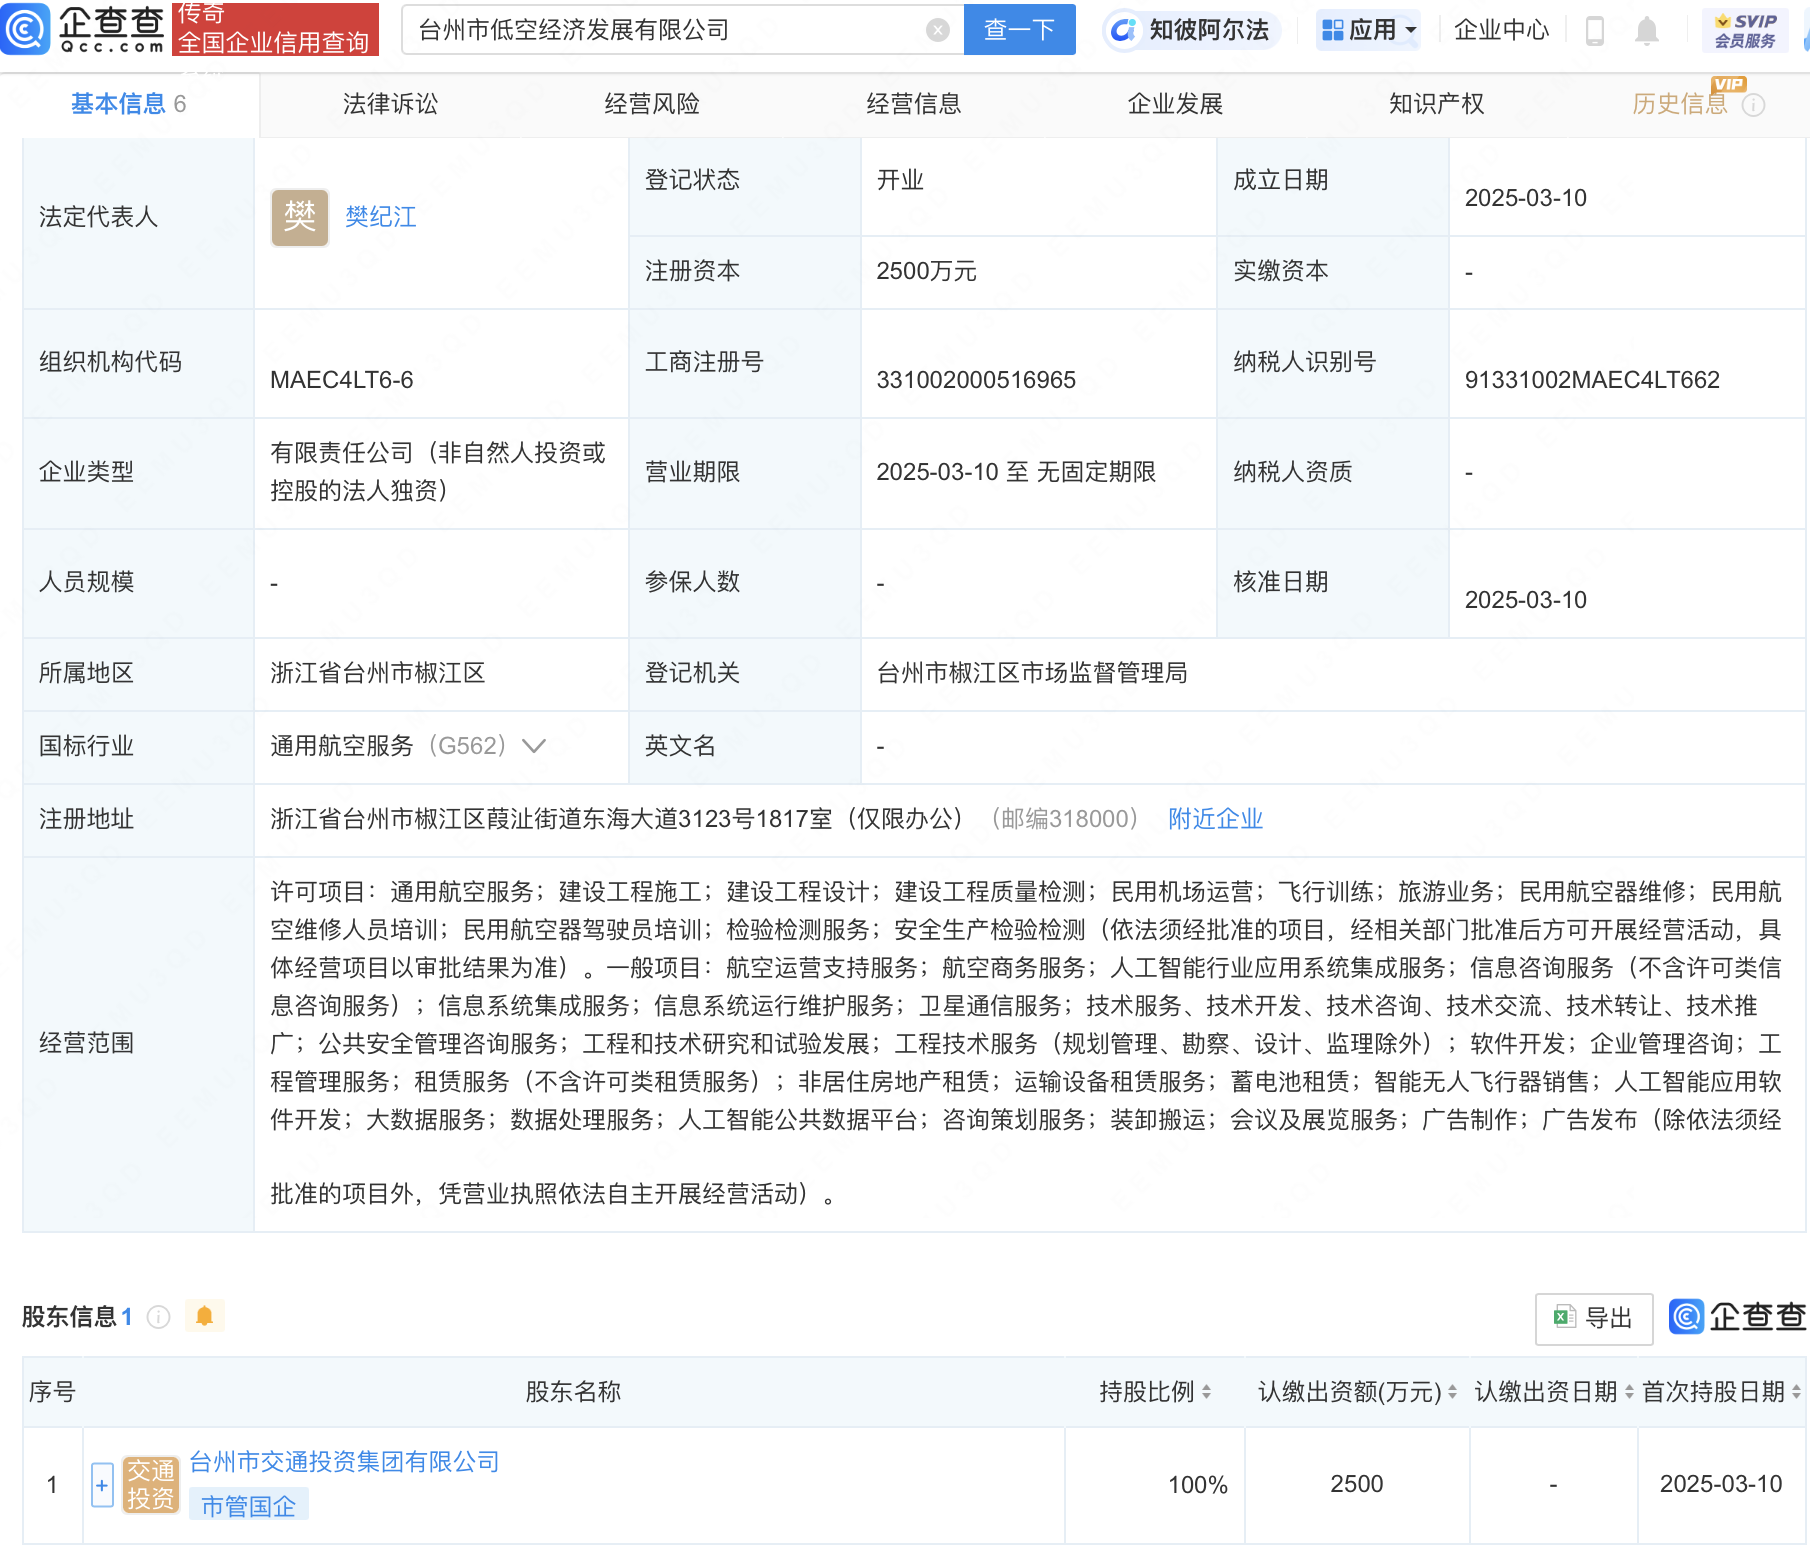Open the mobile phone app icon
The height and width of the screenshot is (1546, 1810).
[1595, 31]
